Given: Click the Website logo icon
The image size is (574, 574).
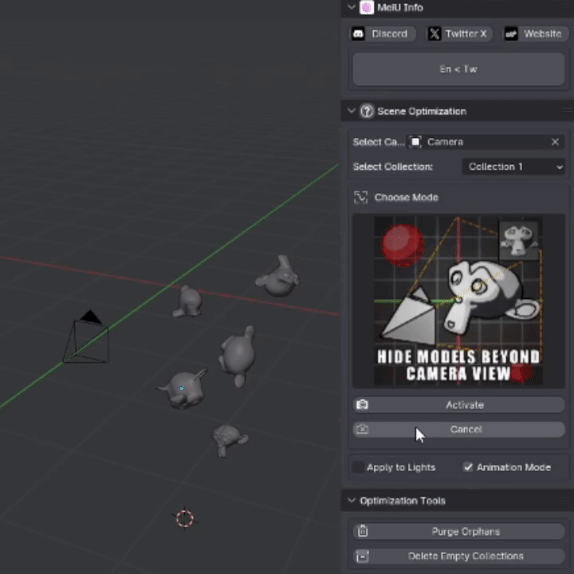Looking at the screenshot, I should [x=511, y=34].
